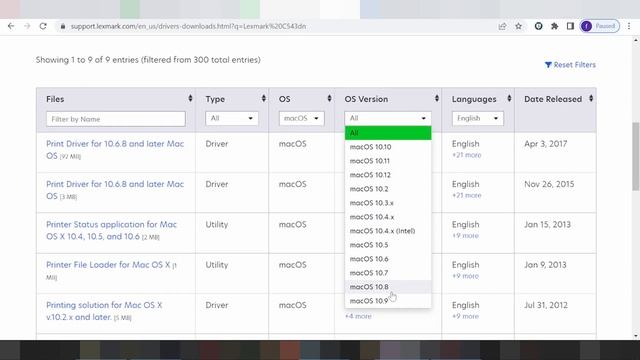Select macOS 10.7 option

click(x=388, y=273)
